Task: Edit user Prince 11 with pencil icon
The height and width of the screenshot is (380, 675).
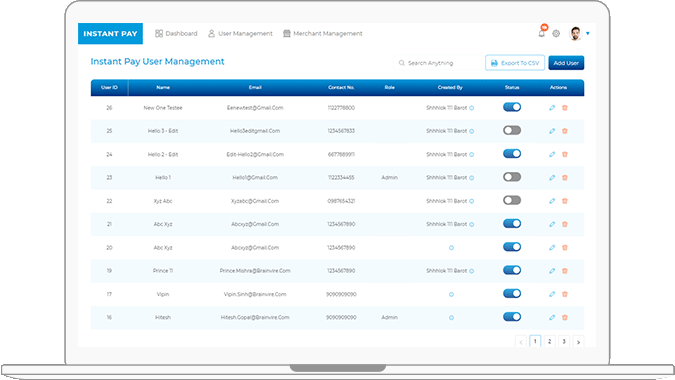Action: click(552, 271)
